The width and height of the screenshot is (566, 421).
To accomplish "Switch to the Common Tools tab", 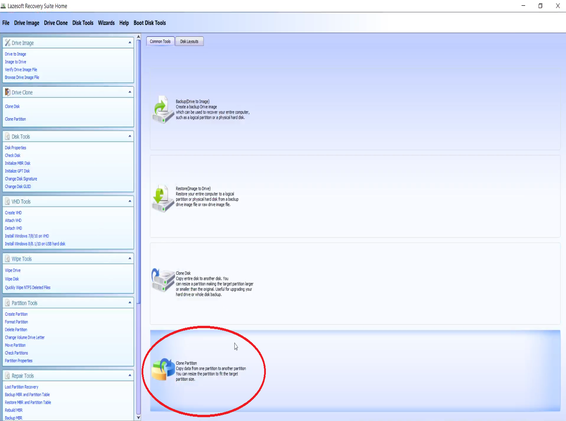I will [x=160, y=42].
